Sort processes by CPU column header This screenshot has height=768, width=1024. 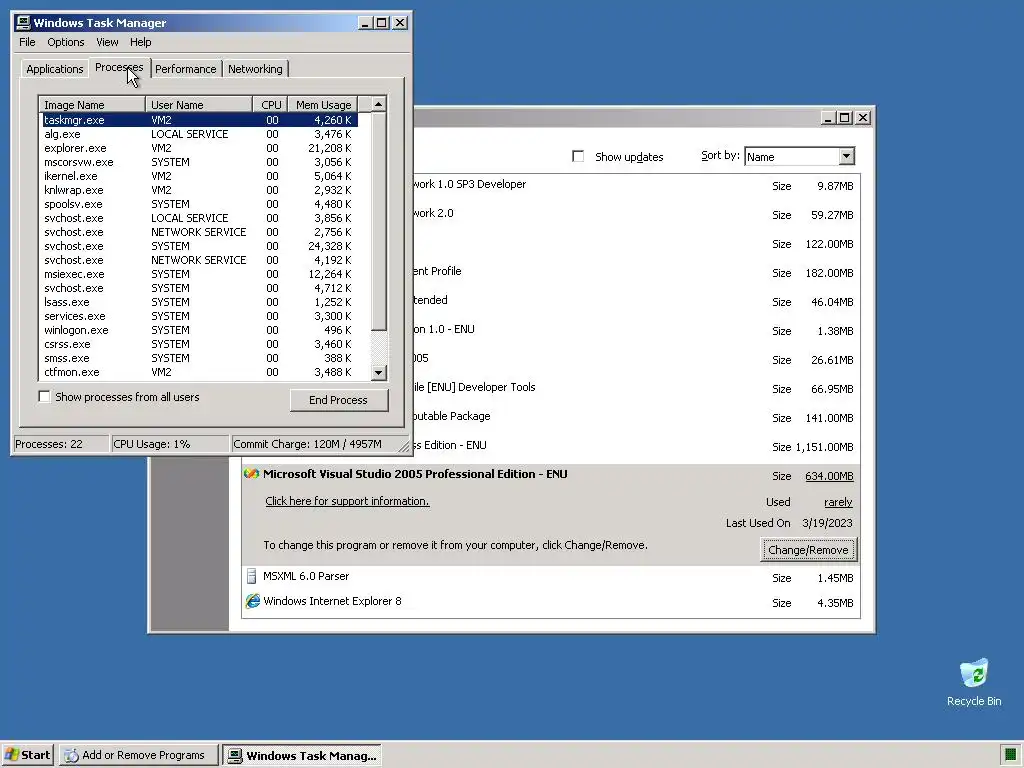click(x=270, y=104)
